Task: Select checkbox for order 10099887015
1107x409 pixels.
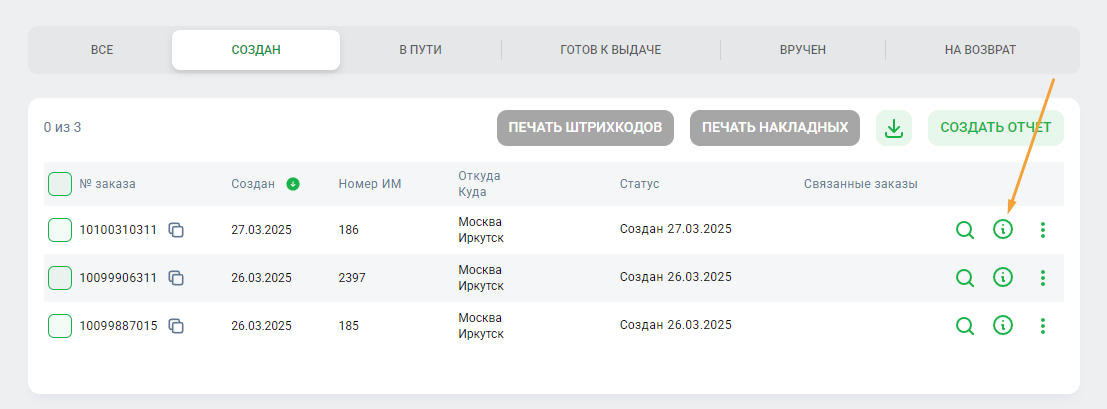Action: [60, 326]
